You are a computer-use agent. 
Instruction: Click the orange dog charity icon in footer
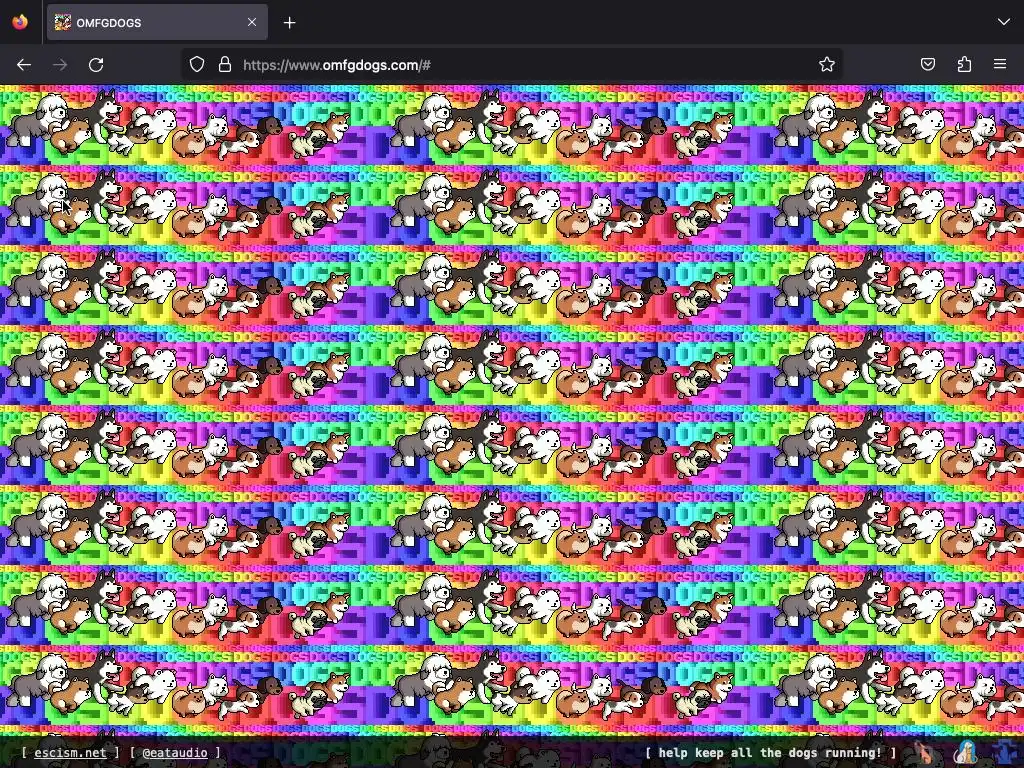(925, 752)
